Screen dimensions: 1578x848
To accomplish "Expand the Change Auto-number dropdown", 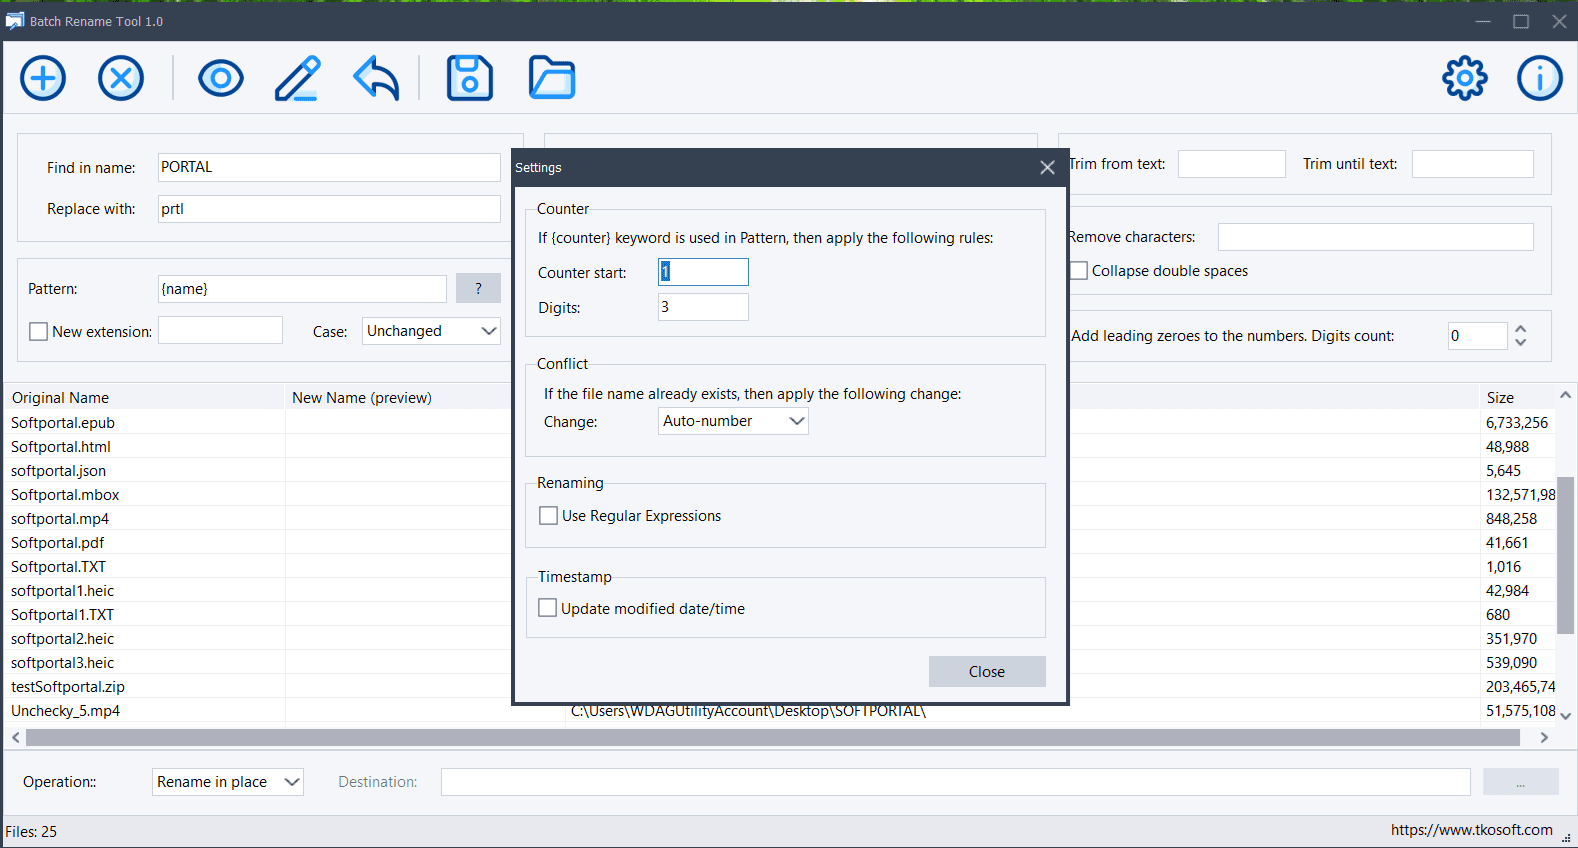I will (733, 421).
